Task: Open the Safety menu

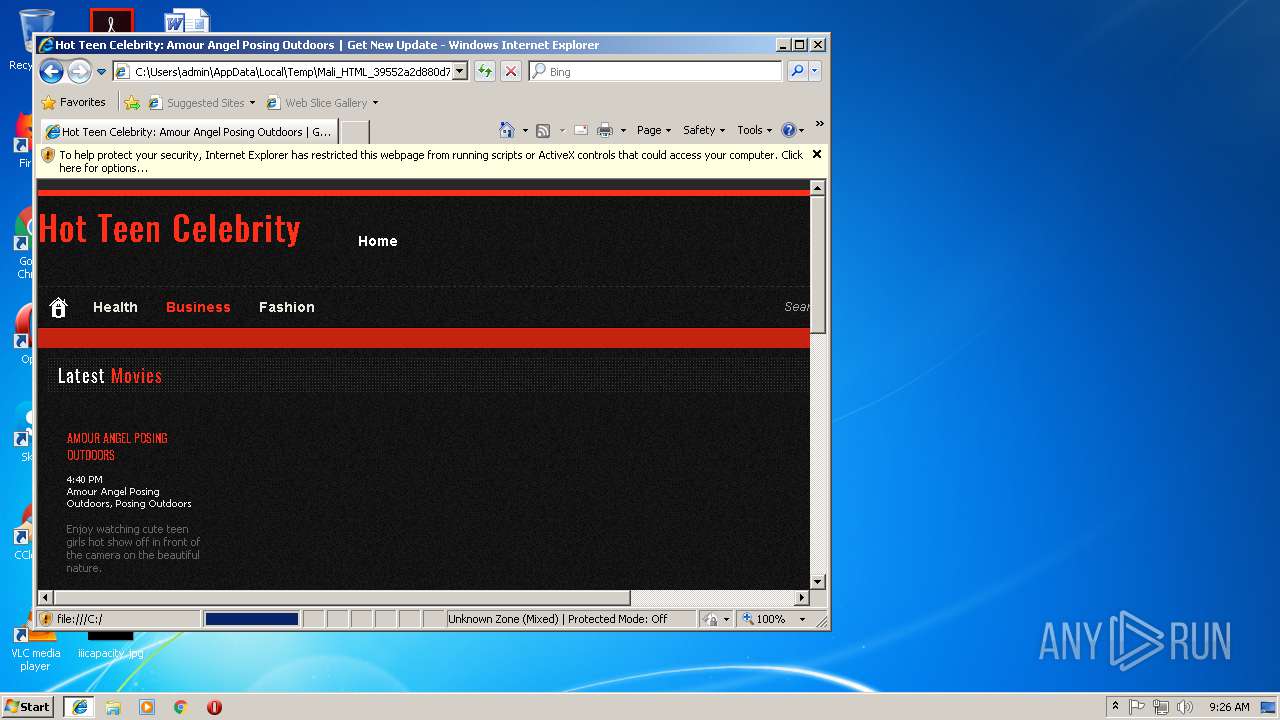Action: pyautogui.click(x=704, y=130)
